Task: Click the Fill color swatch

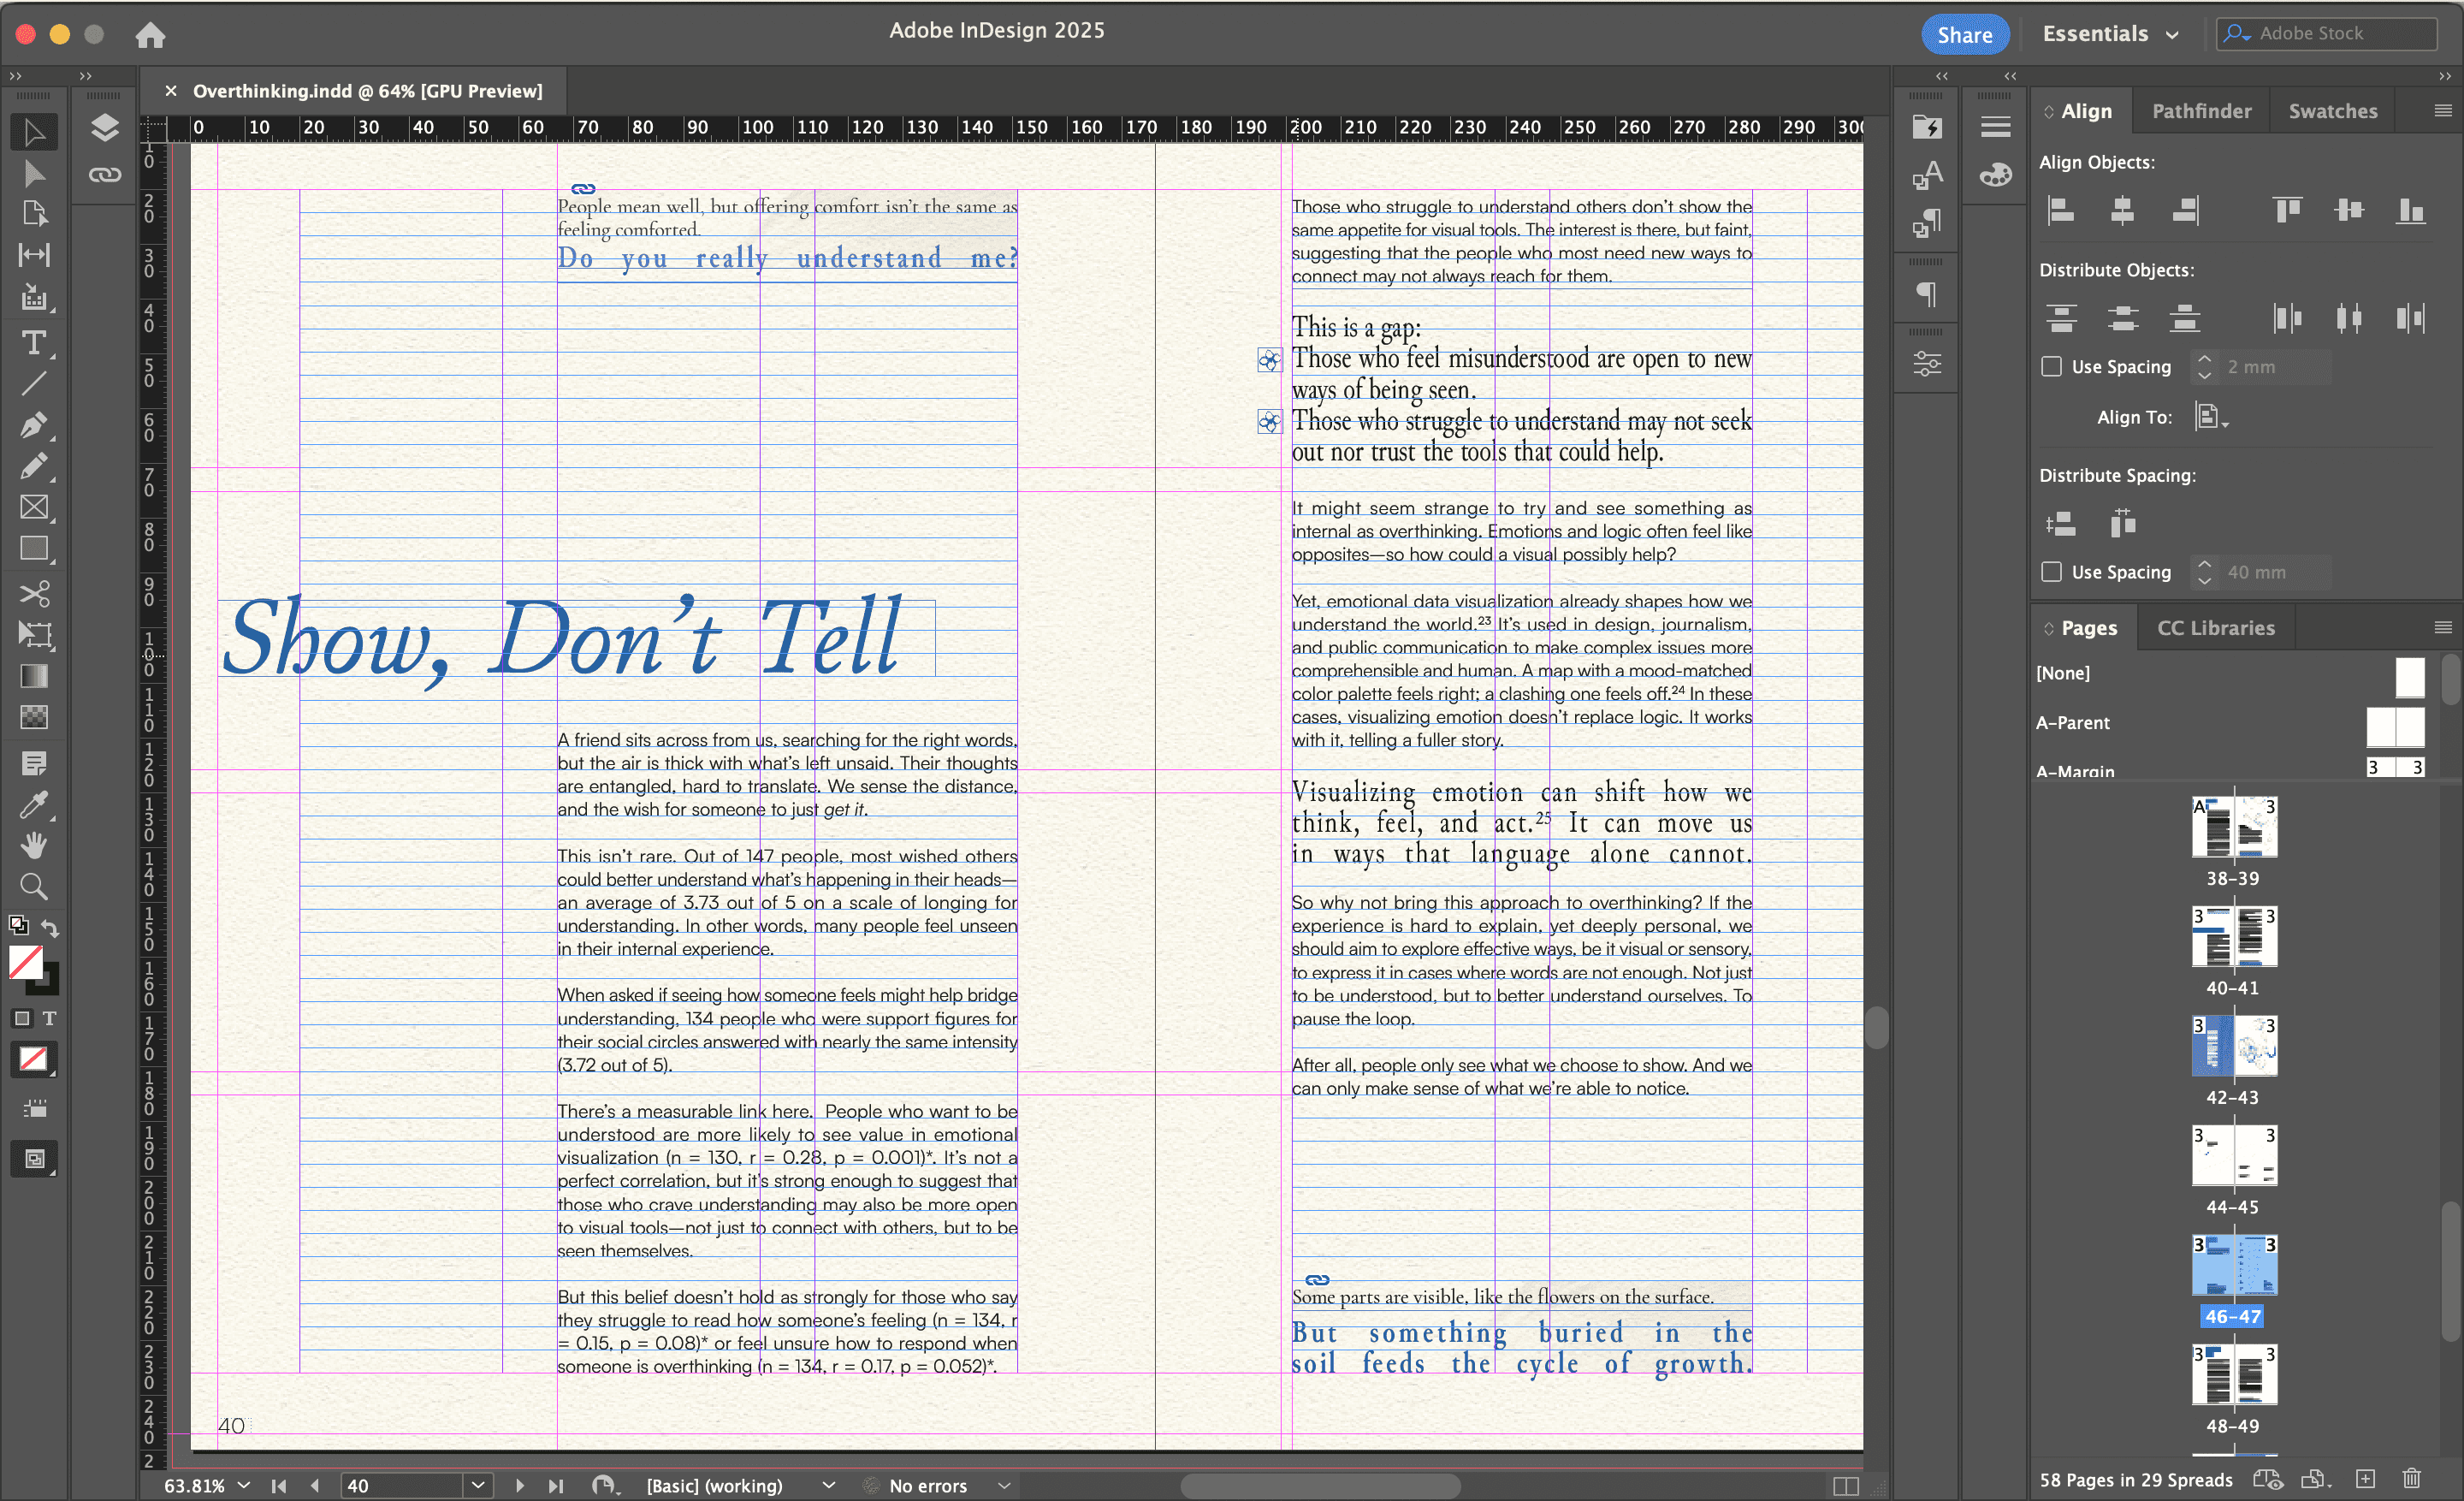Action: [25, 962]
